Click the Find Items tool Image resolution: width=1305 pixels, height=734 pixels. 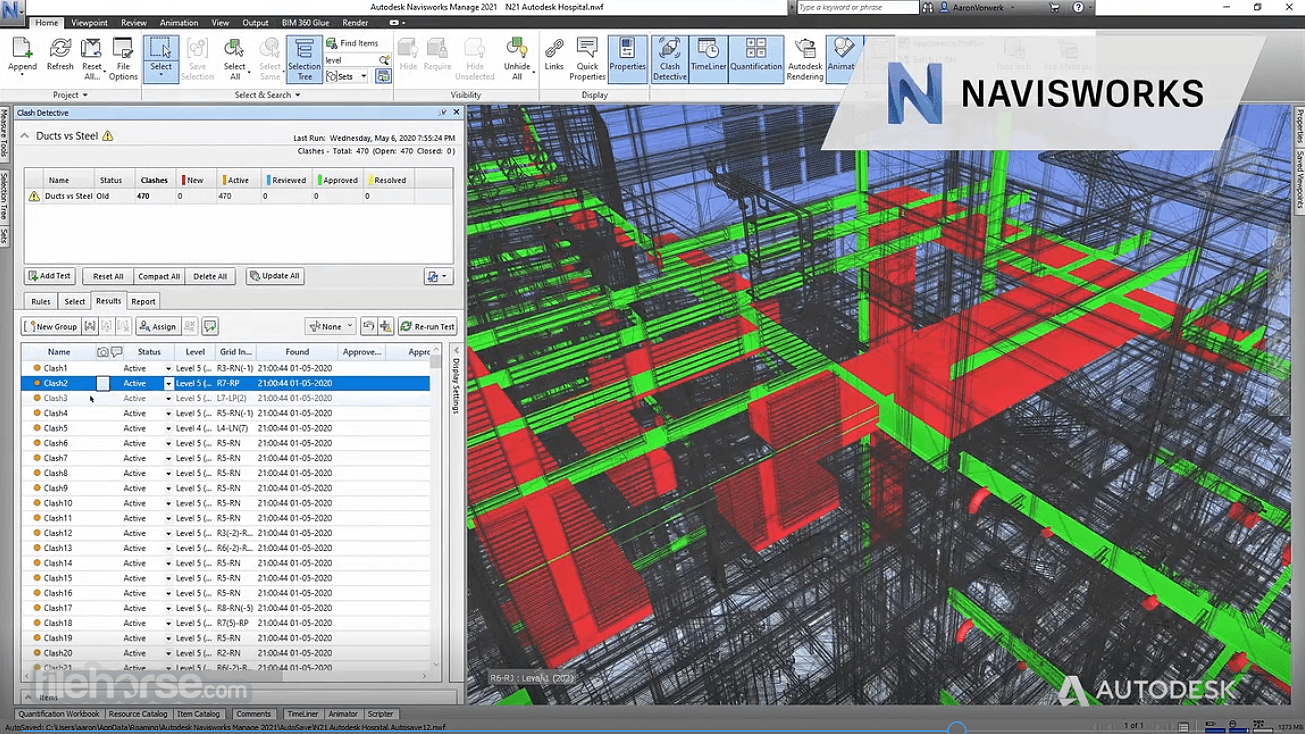(x=352, y=43)
